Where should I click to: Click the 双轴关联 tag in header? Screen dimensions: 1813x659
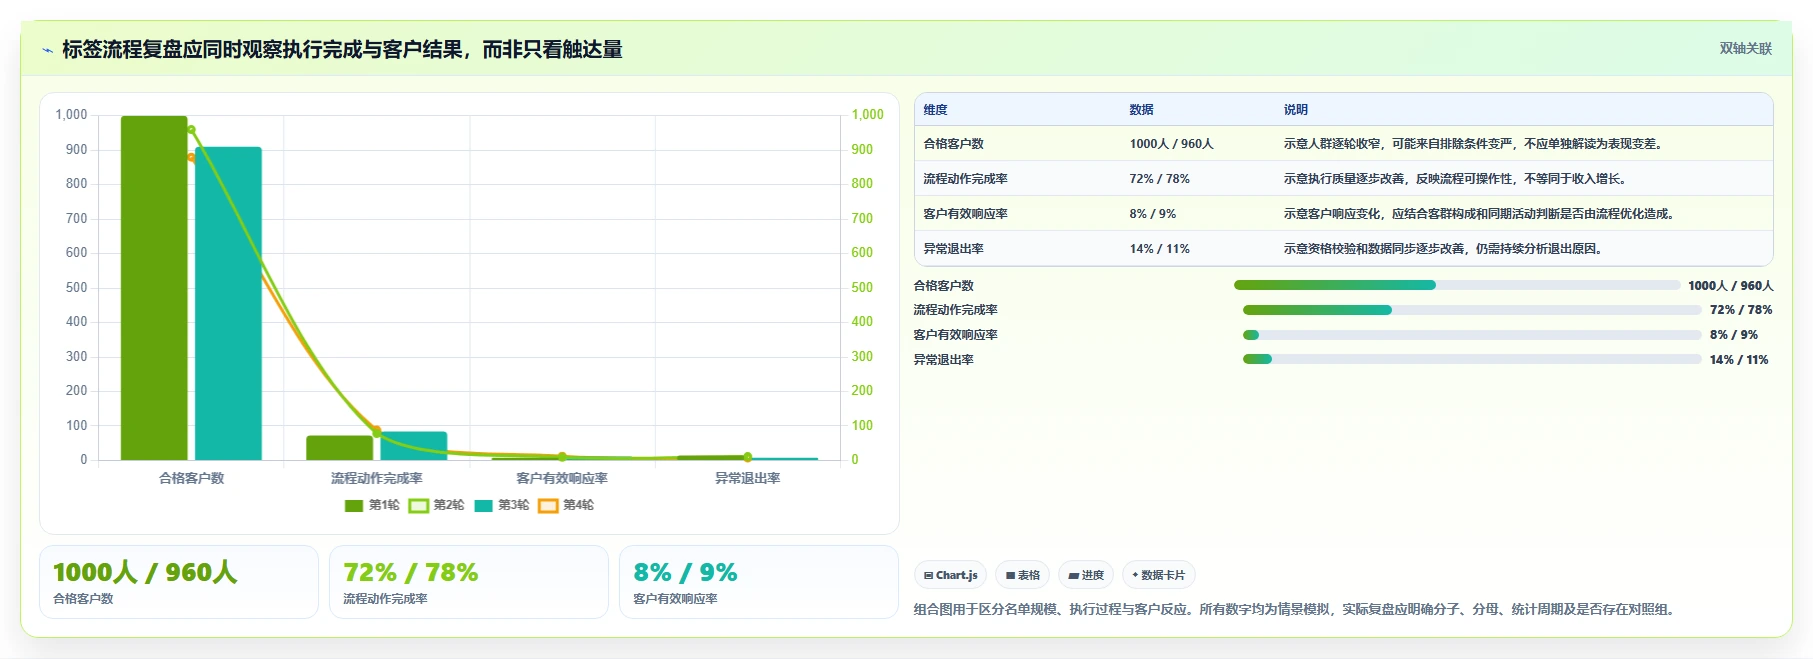(x=1745, y=48)
